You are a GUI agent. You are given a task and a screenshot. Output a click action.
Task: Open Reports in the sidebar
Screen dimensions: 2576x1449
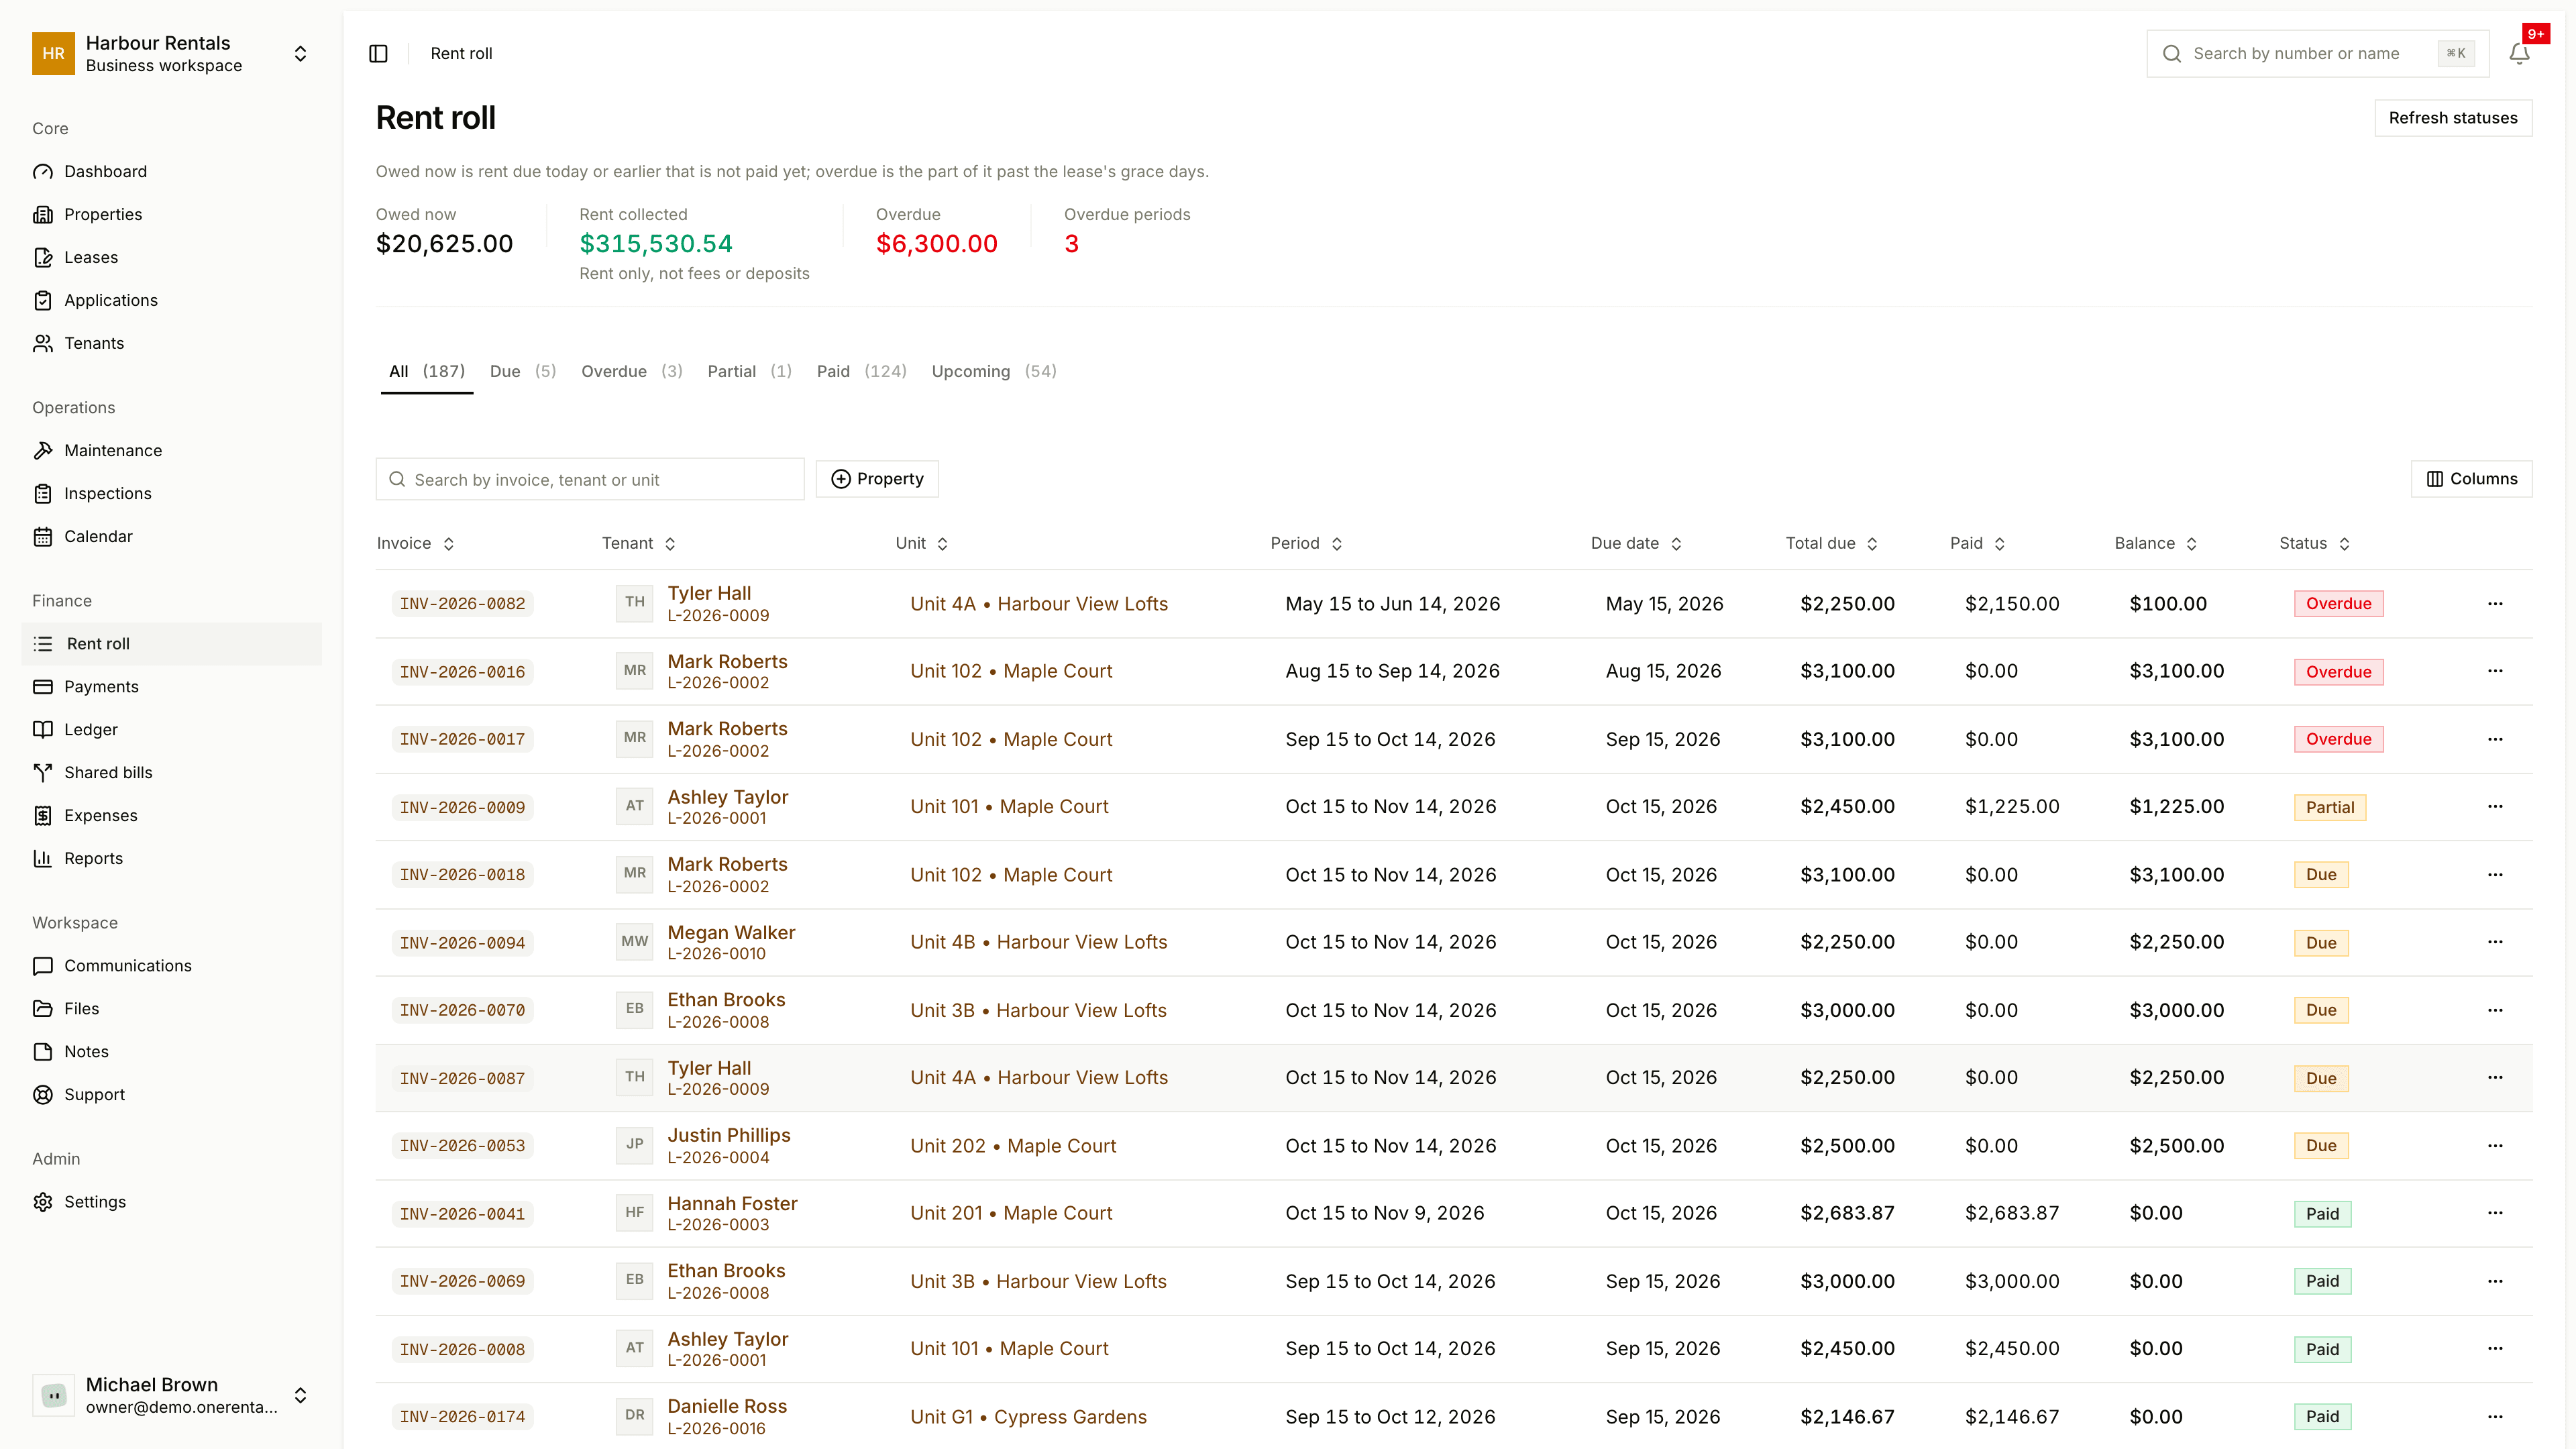tap(172, 859)
